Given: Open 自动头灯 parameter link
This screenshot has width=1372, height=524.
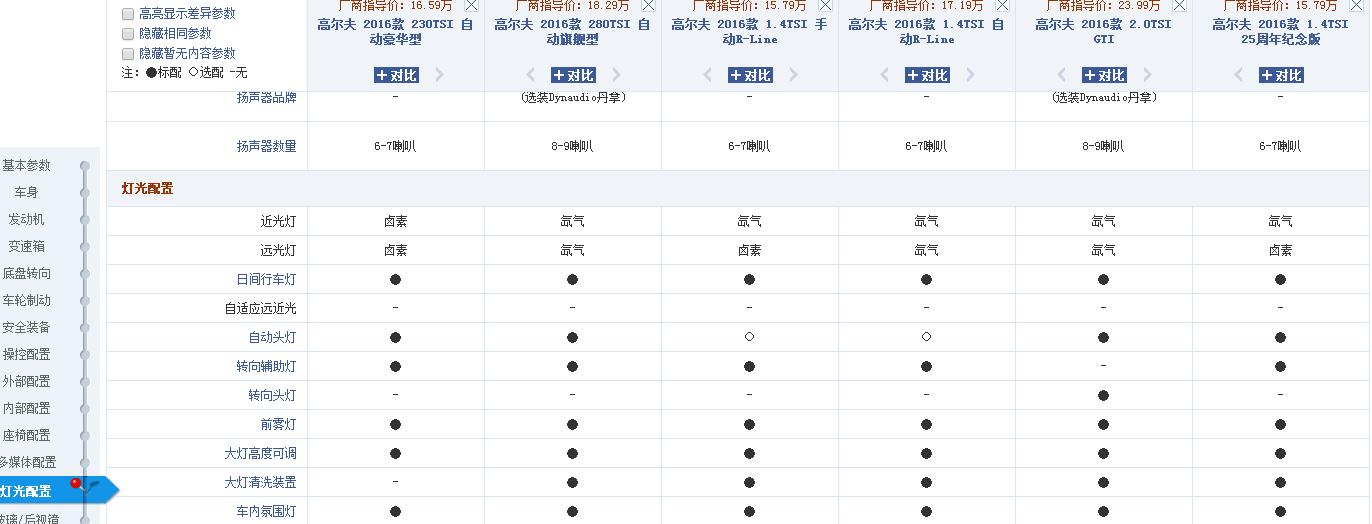Looking at the screenshot, I should pyautogui.click(x=272, y=338).
